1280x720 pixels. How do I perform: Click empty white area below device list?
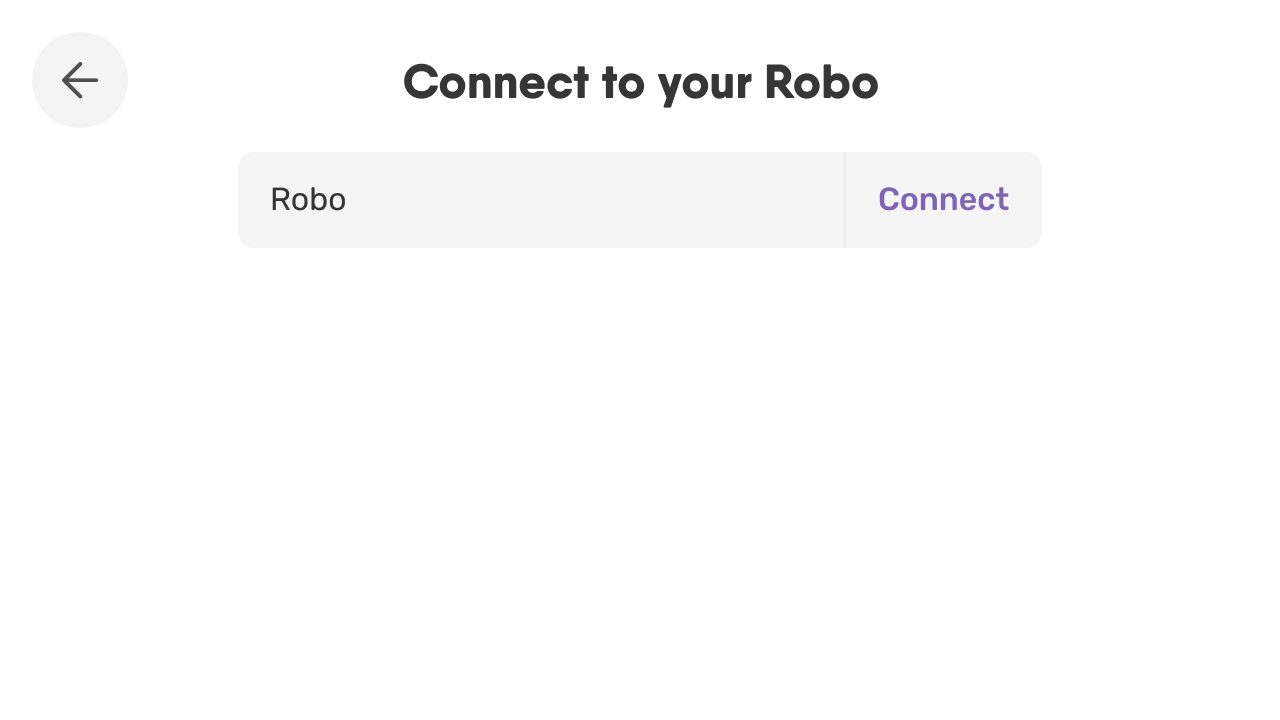pos(640,480)
